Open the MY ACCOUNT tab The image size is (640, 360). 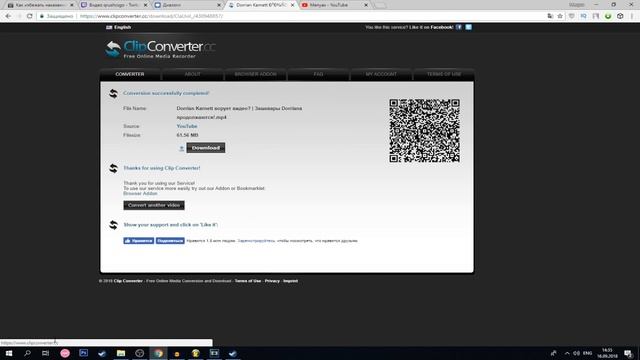coord(381,74)
